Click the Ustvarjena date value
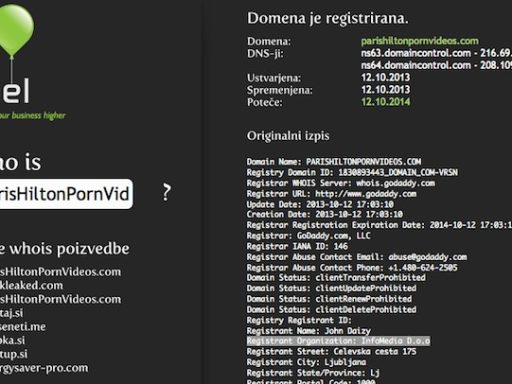Image resolution: width=512 pixels, height=384 pixels. pos(386,77)
